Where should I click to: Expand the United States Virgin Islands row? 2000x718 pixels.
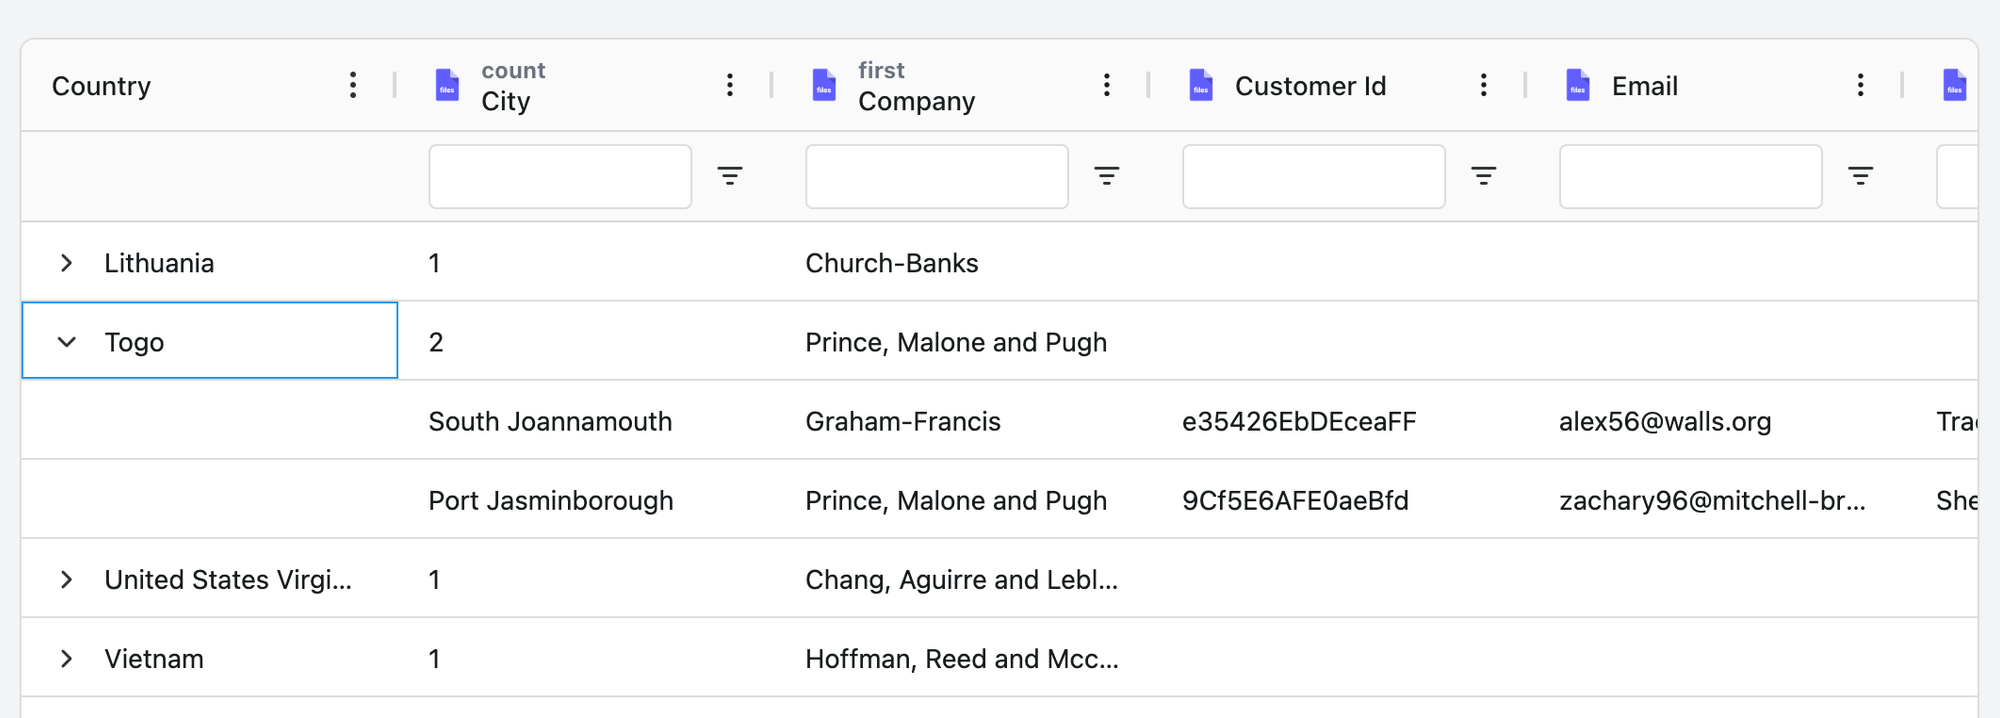[66, 580]
